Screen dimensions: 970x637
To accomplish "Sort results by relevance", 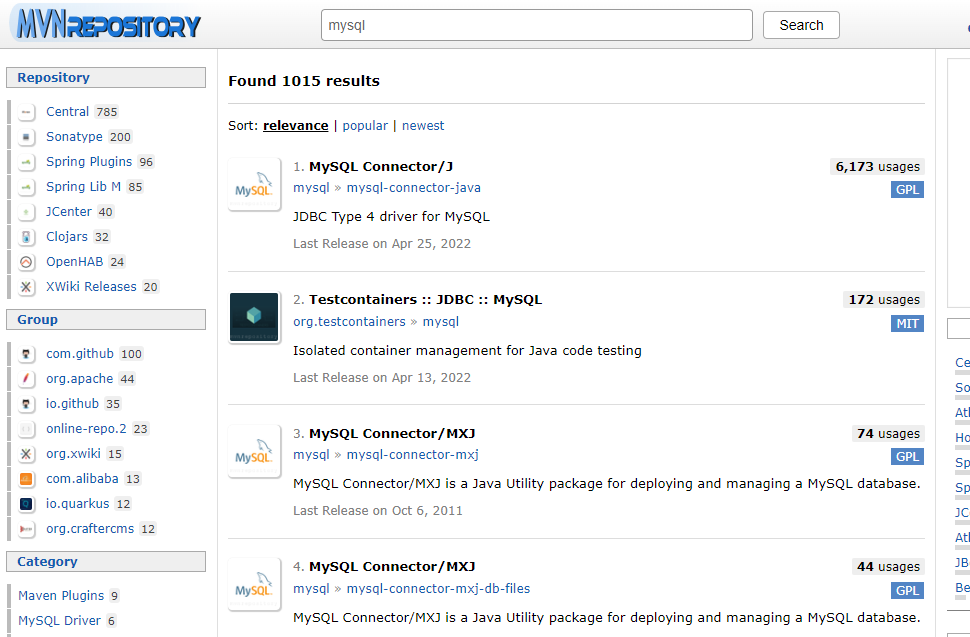I will coord(296,126).
